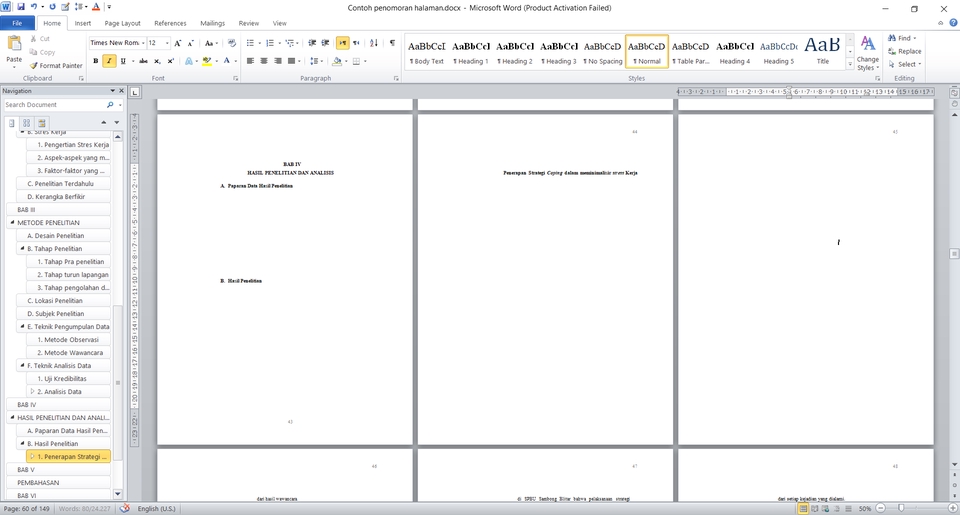The width and height of the screenshot is (960, 515).
Task: Browse pages tab in Navigation pane
Action: (26, 123)
